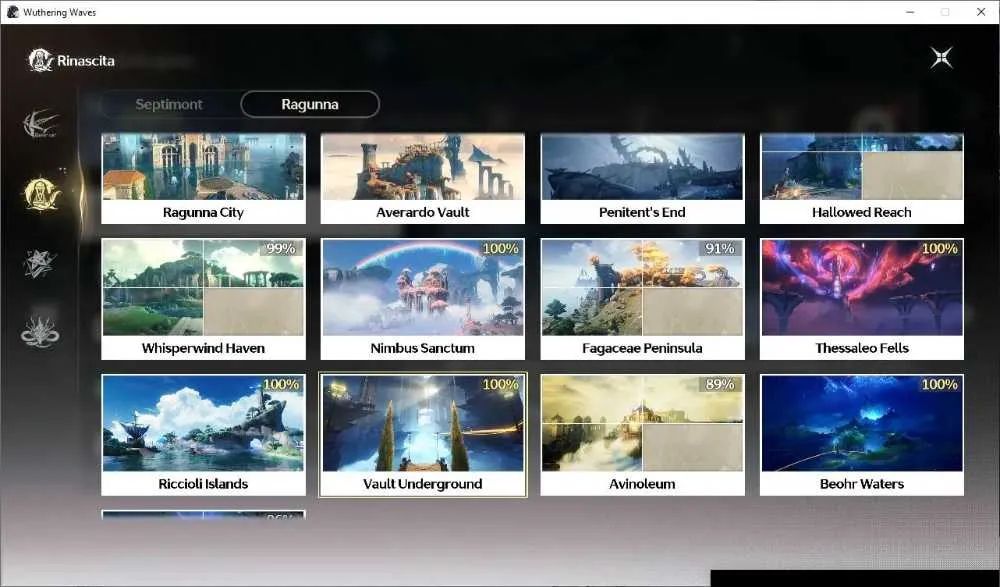Image resolution: width=1000 pixels, height=587 pixels.
Task: Minimize the Wuthering Waves window
Action: (910, 12)
